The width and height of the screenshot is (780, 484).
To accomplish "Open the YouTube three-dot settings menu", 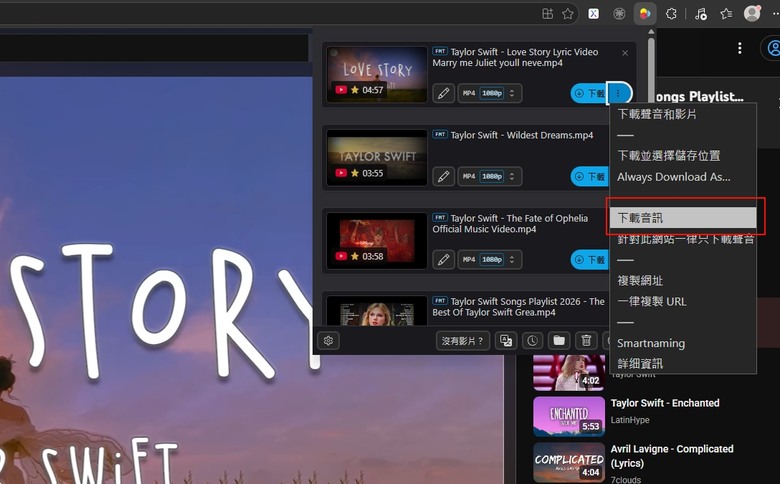I will (x=740, y=48).
